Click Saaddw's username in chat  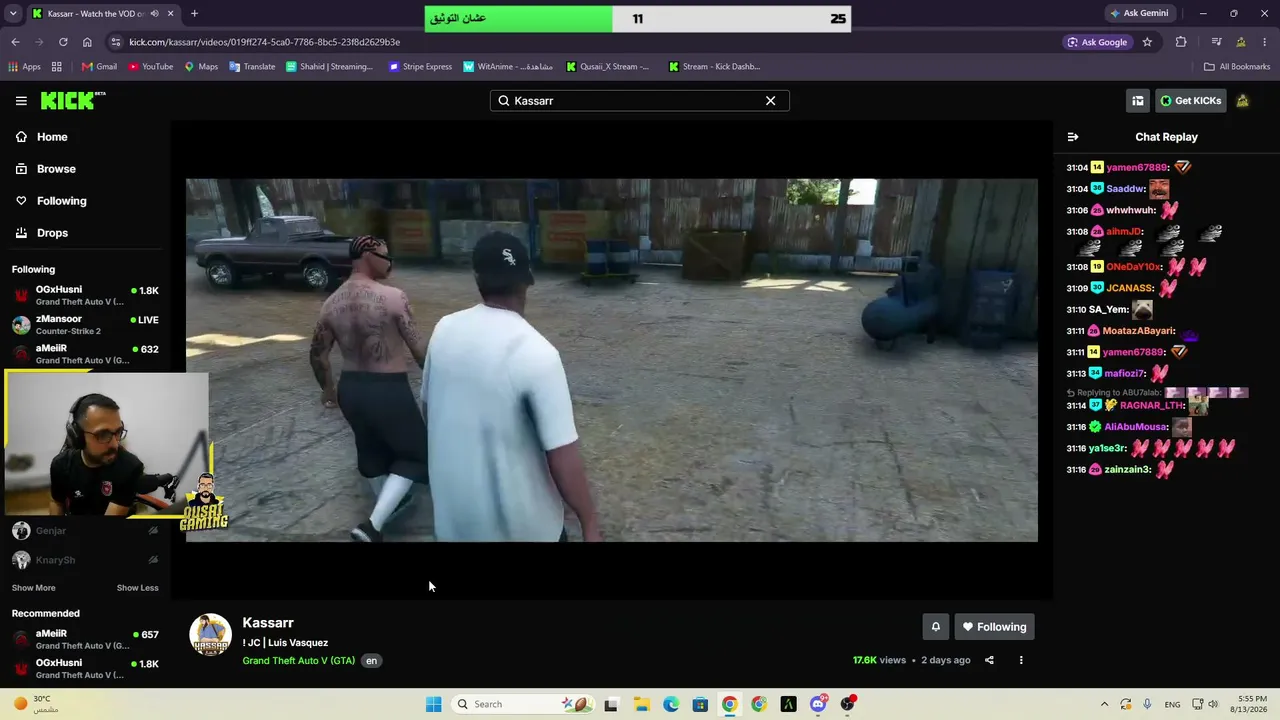click(x=1125, y=189)
